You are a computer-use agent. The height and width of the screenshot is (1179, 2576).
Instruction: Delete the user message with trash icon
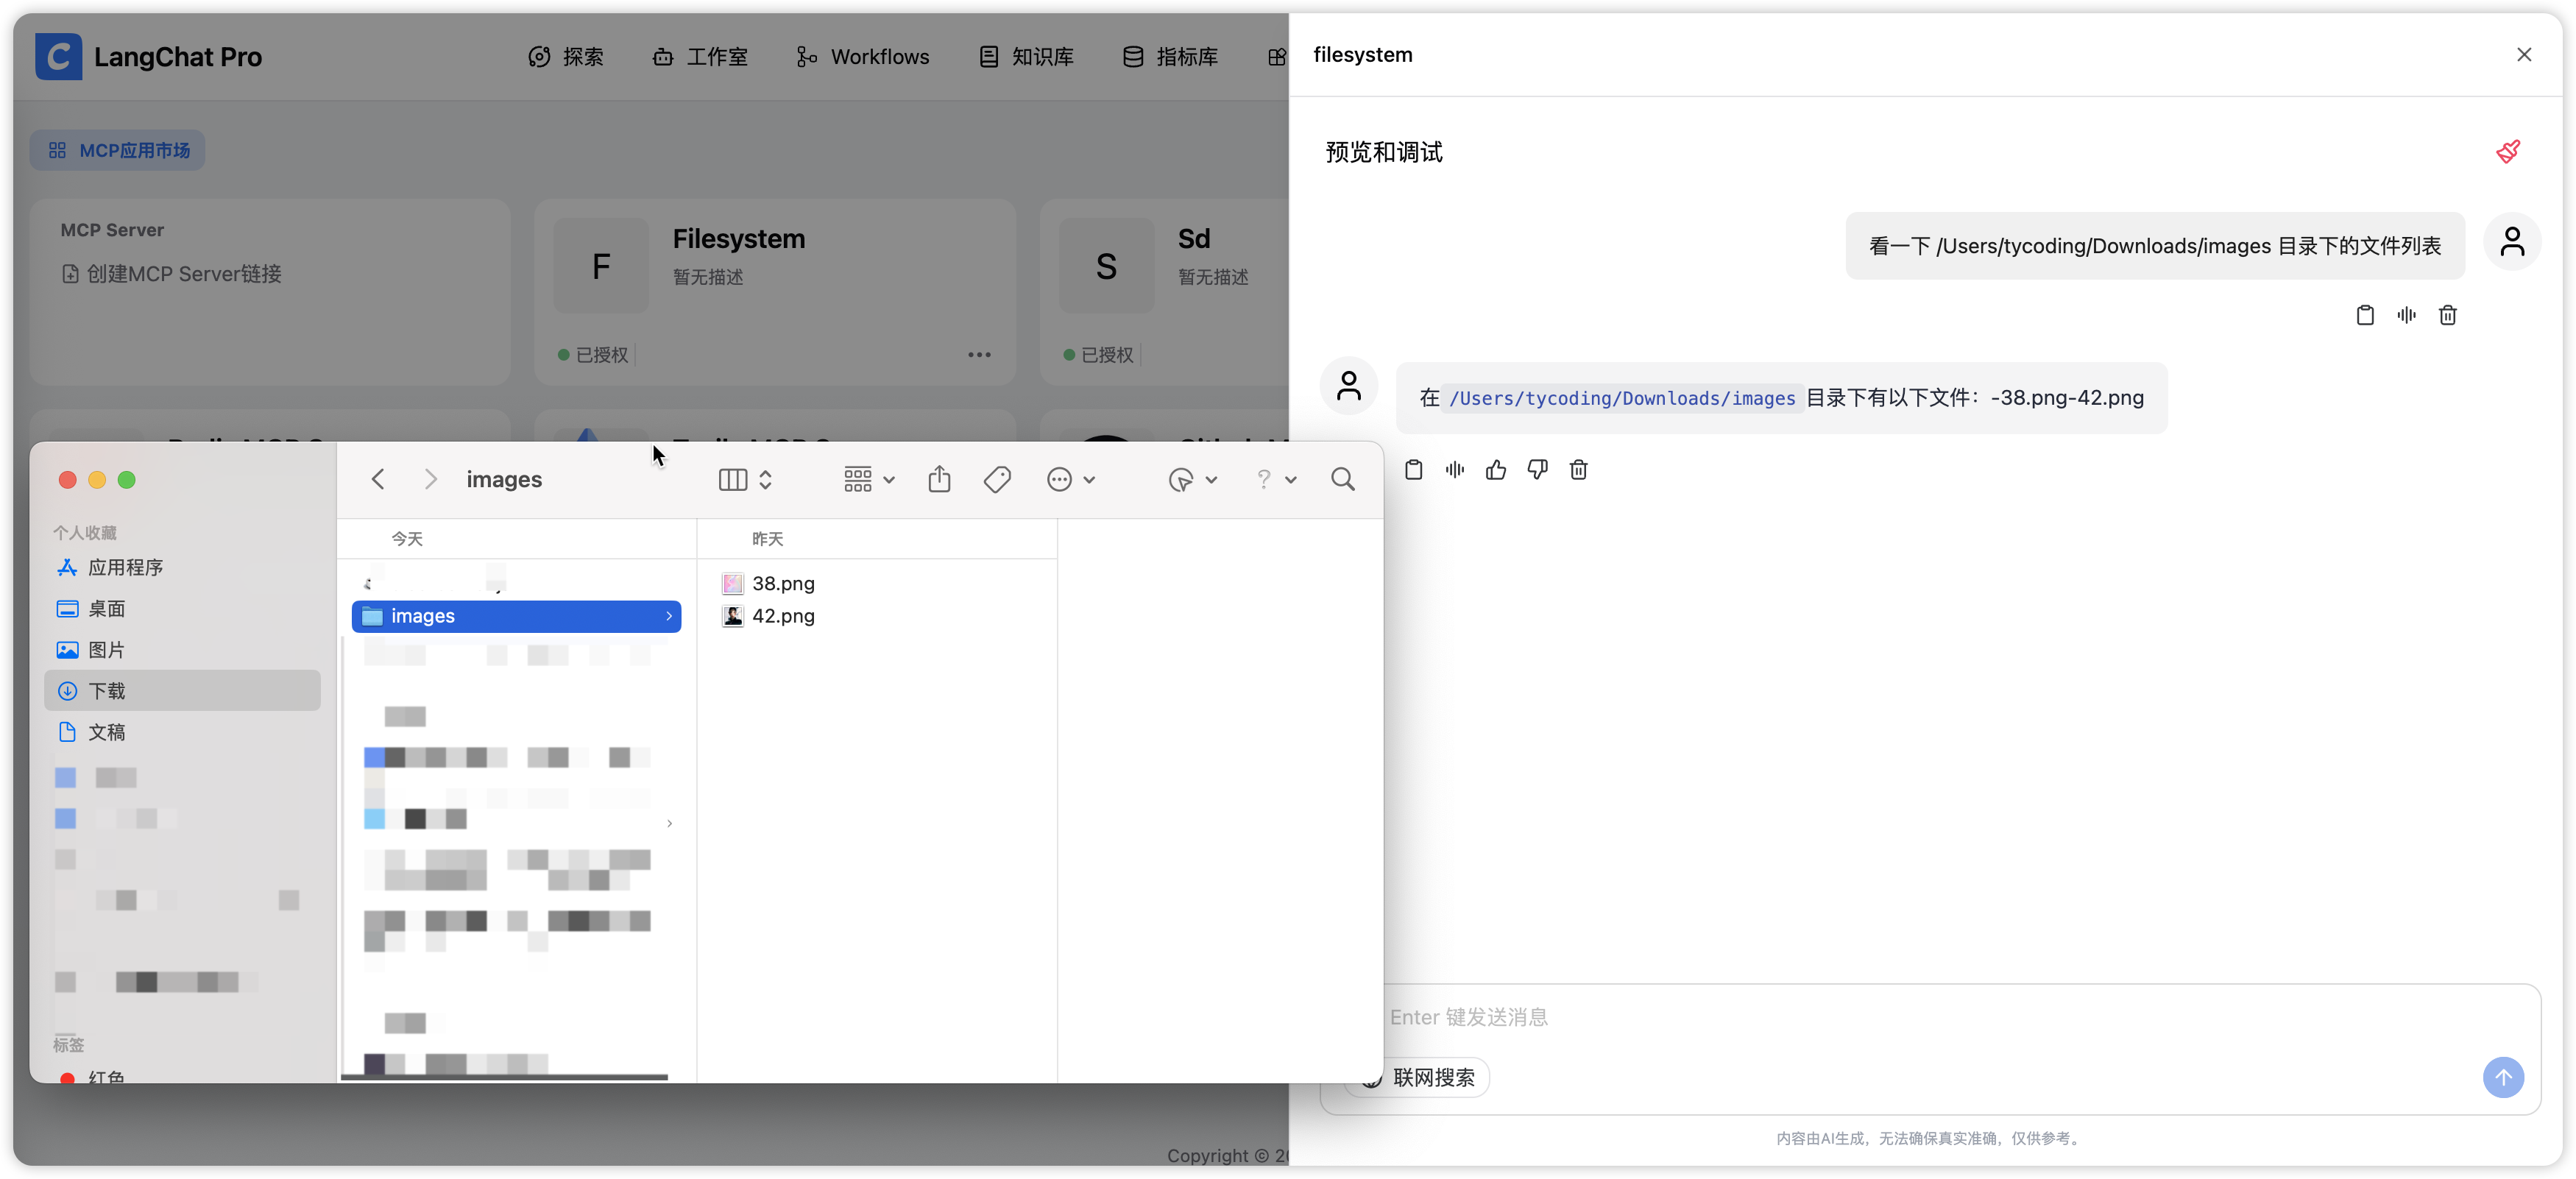[x=2447, y=316]
